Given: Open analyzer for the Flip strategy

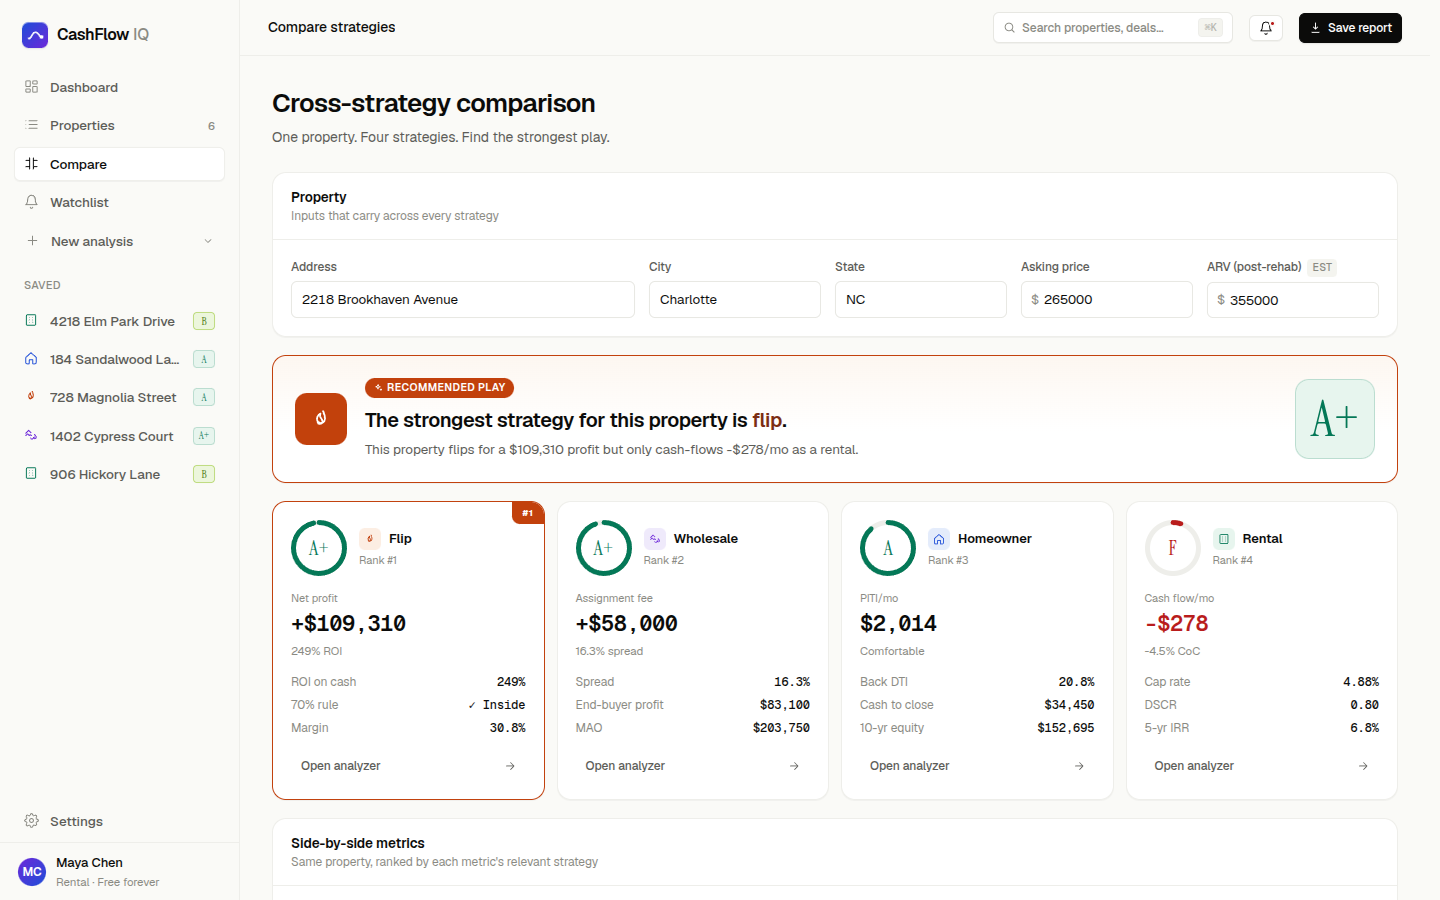Looking at the screenshot, I should point(408,766).
